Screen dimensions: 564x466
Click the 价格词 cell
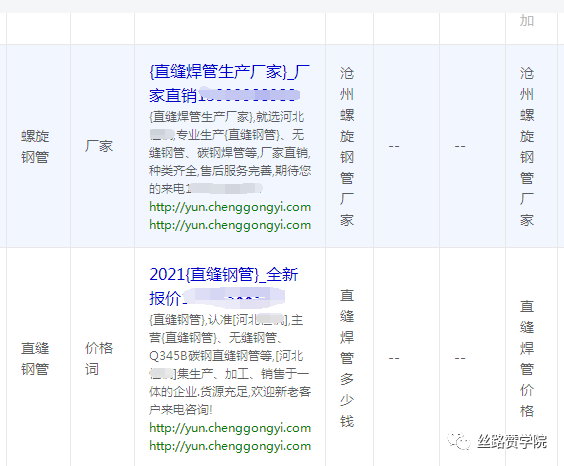(99, 358)
